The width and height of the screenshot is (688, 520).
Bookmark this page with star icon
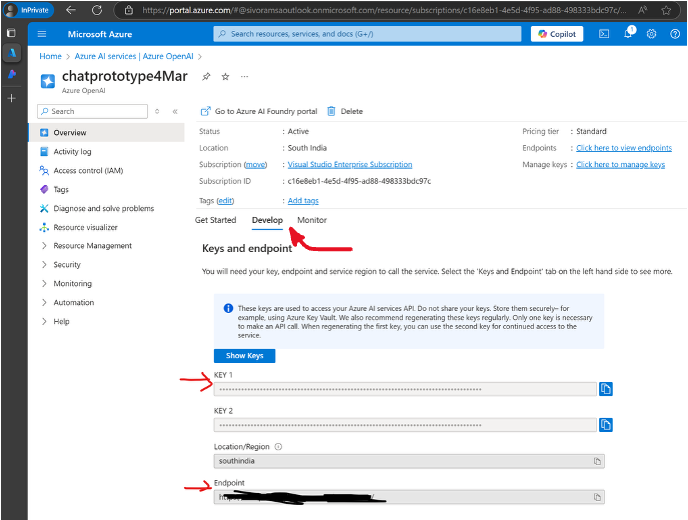666,10
